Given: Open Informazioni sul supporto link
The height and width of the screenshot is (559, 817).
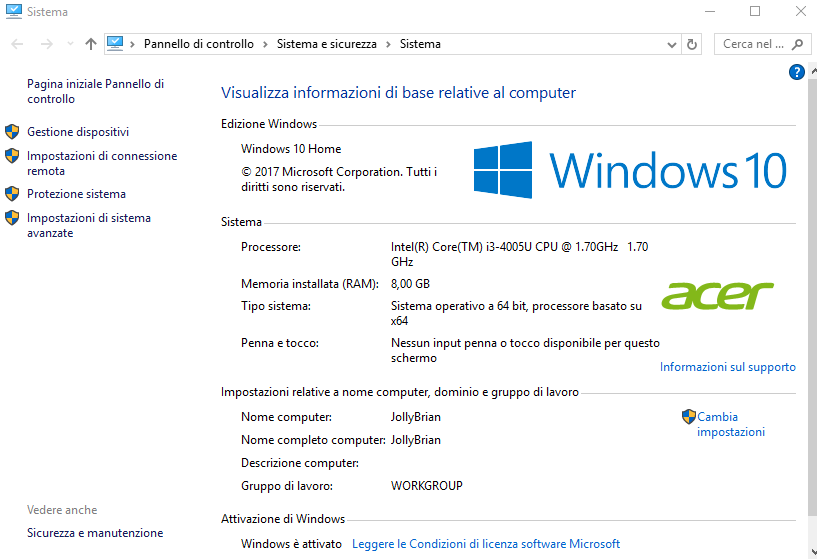Looking at the screenshot, I should 727,367.
